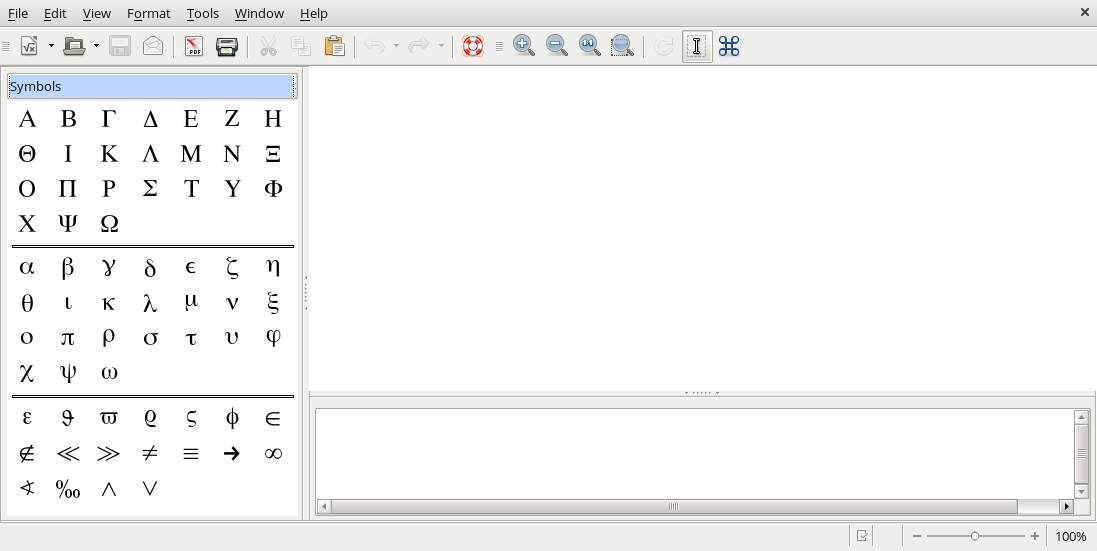Insert the not-equal symbol
The width and height of the screenshot is (1097, 551).
tap(150, 454)
